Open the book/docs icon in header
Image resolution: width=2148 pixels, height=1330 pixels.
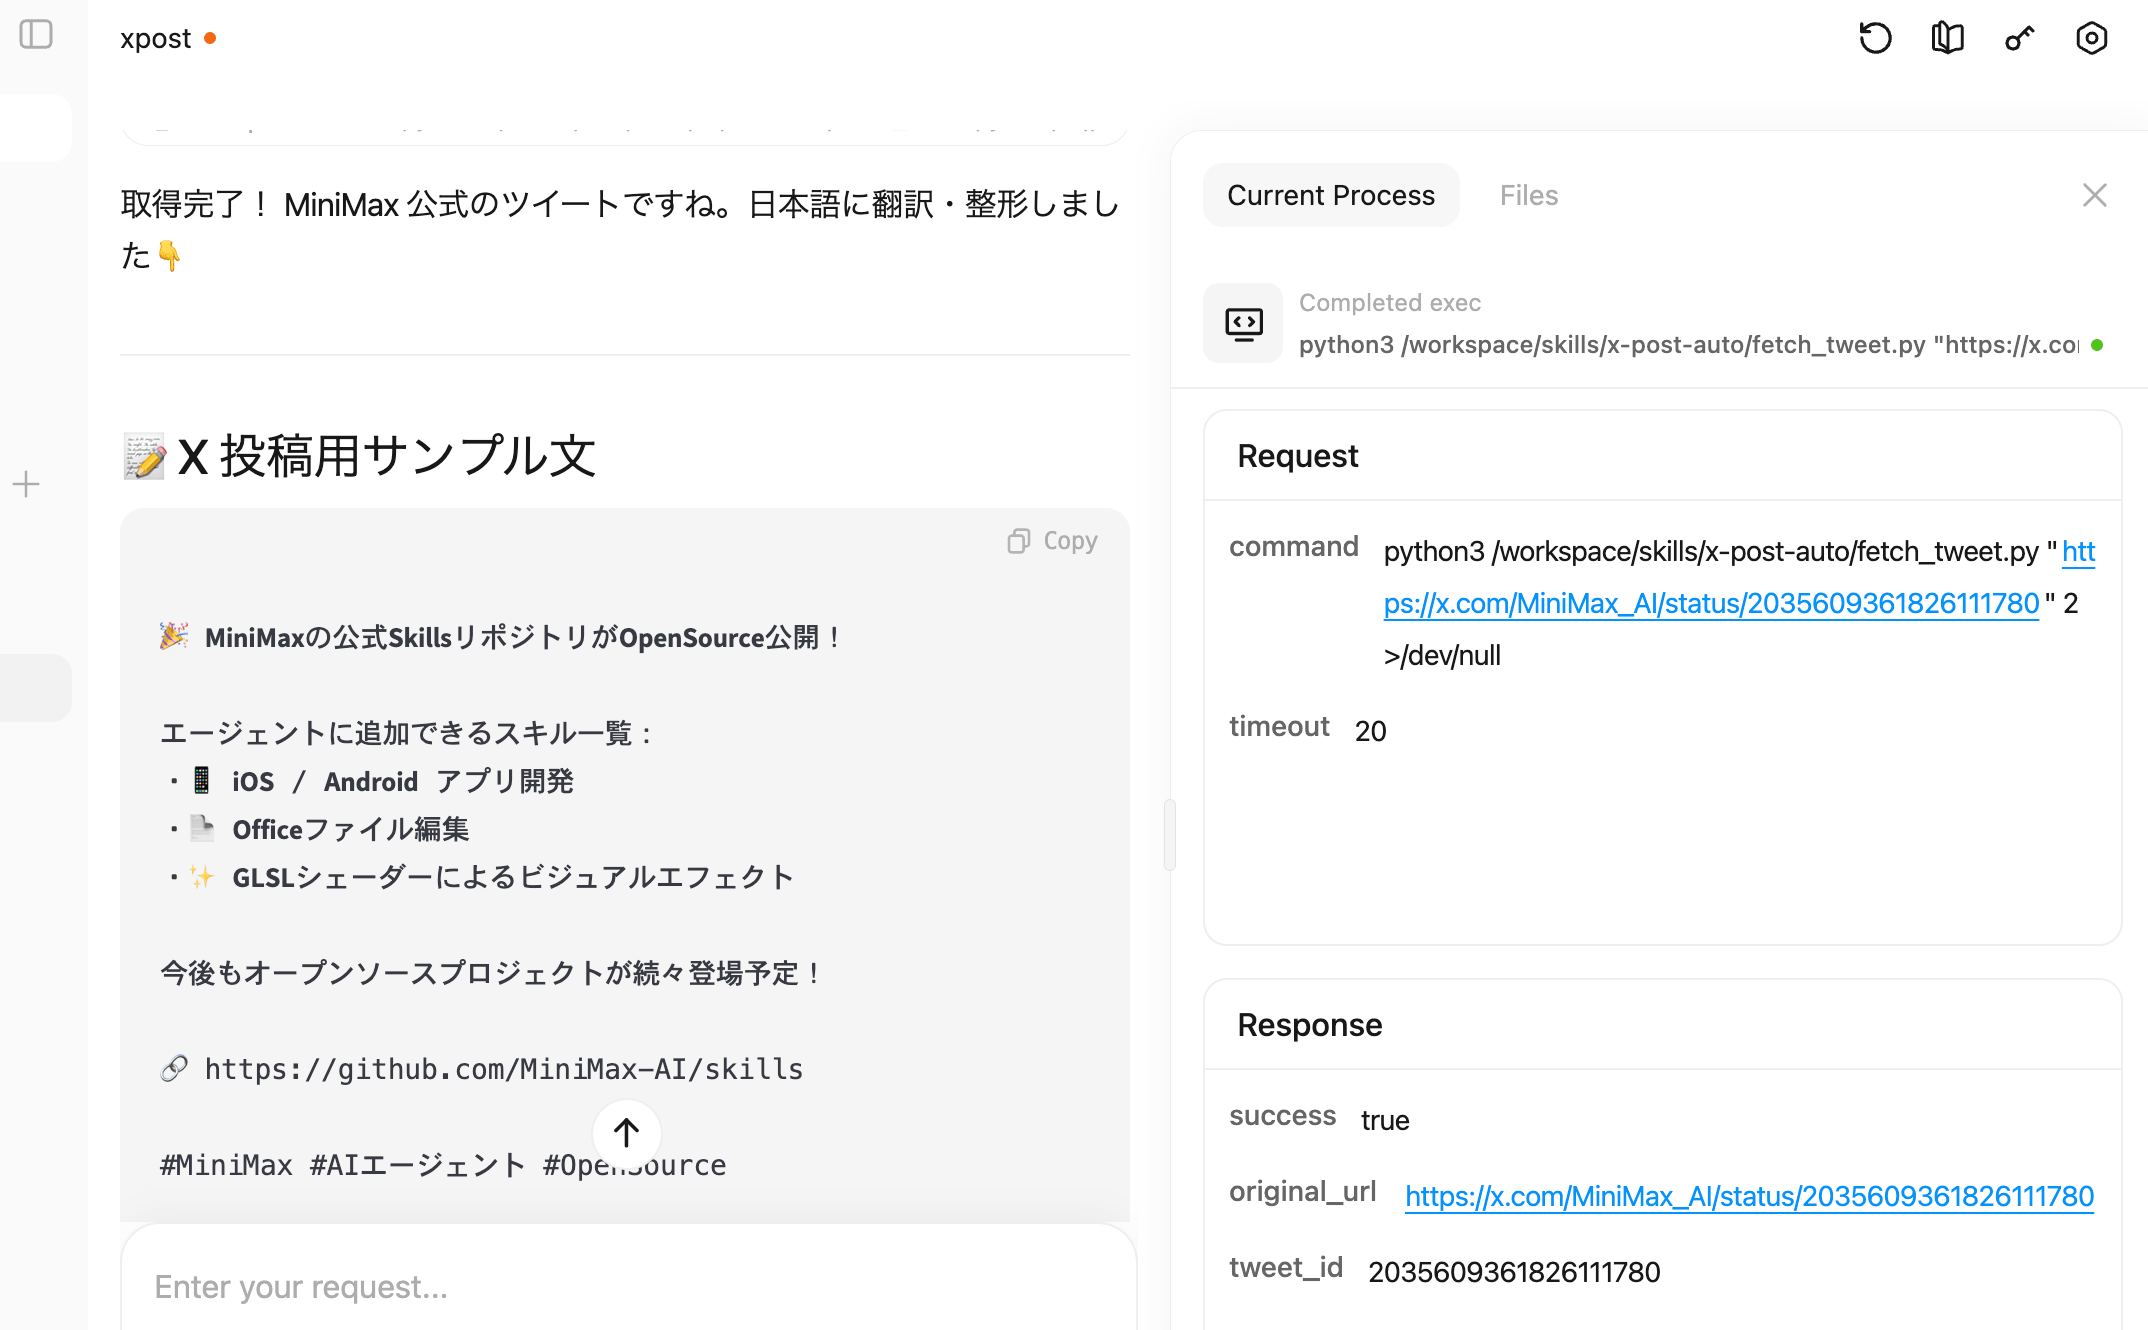pyautogui.click(x=1947, y=39)
